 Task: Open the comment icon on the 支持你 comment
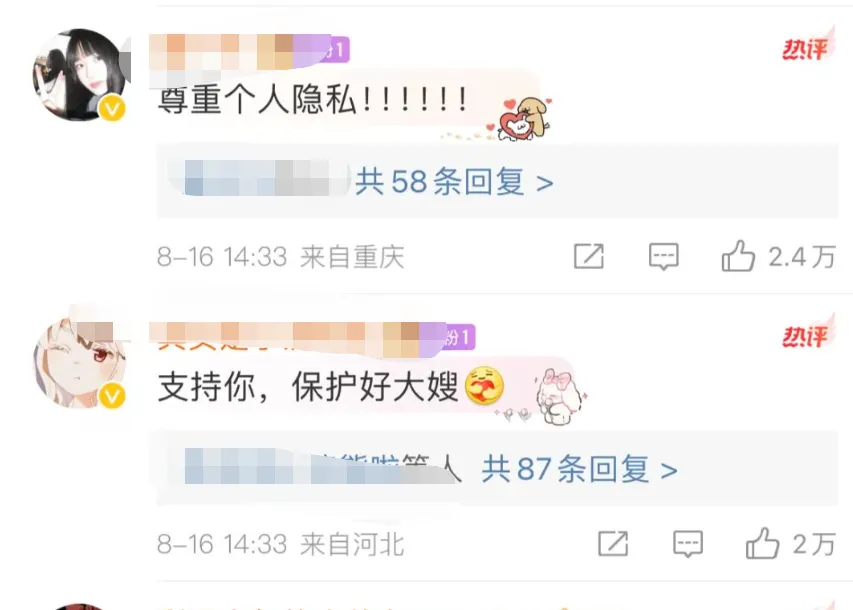tap(688, 543)
